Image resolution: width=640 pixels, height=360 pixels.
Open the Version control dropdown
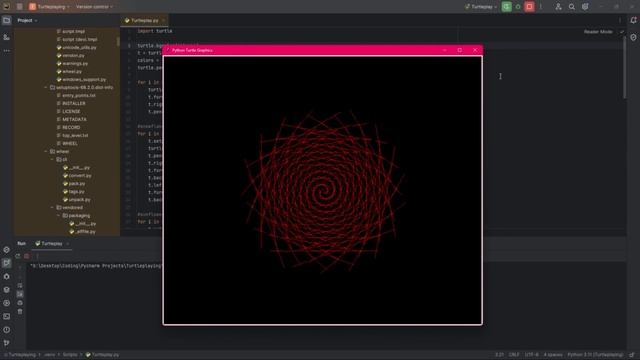94,7
